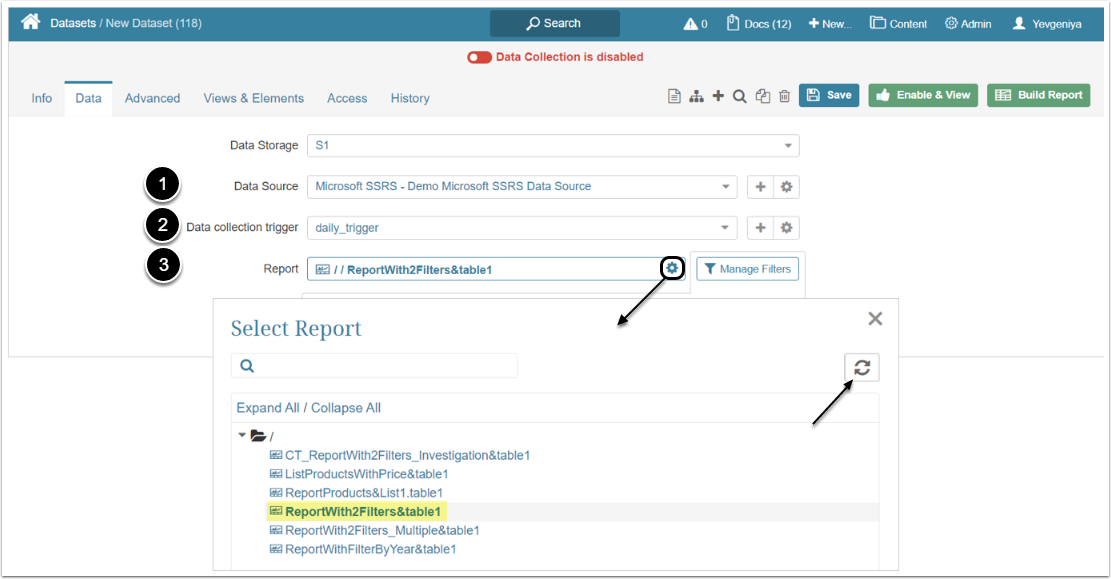Open Yevgeniya user menu
Screen dimensions: 1111x579
click(1047, 23)
